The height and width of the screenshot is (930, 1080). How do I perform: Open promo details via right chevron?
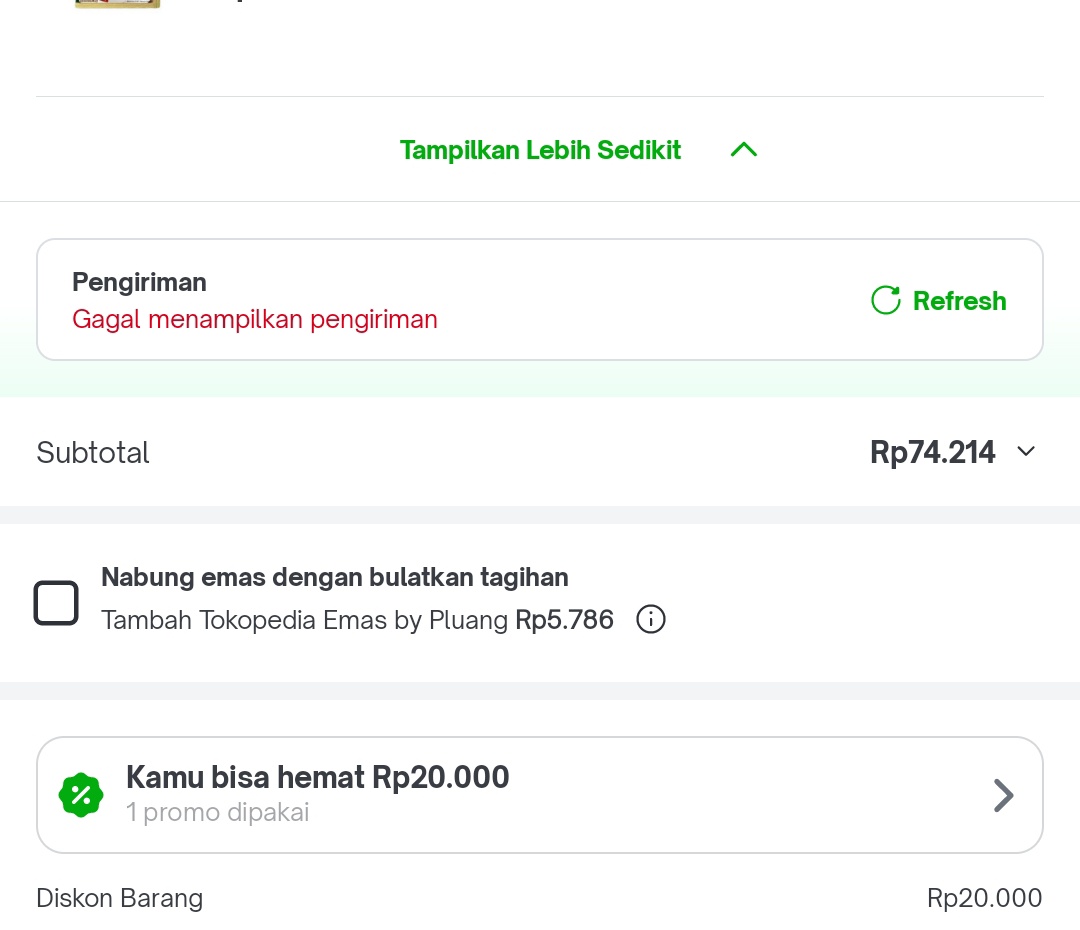click(x=1004, y=796)
